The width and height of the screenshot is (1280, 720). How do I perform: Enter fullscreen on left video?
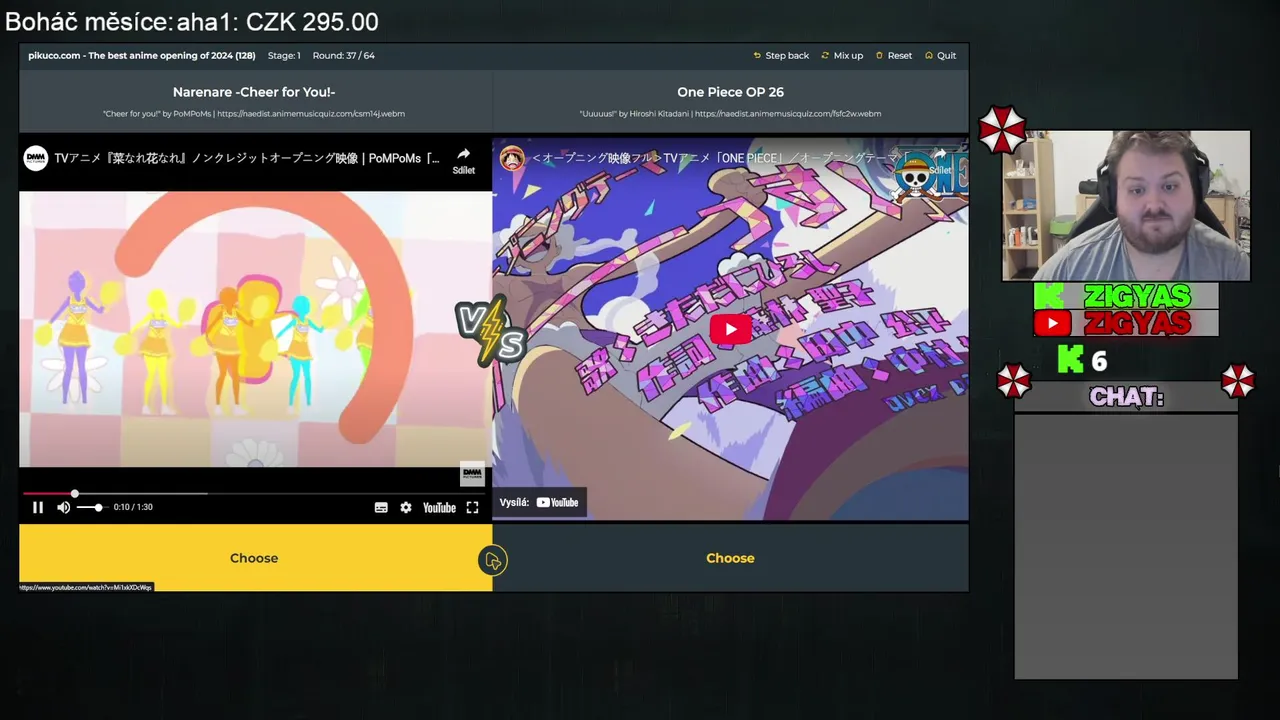472,507
